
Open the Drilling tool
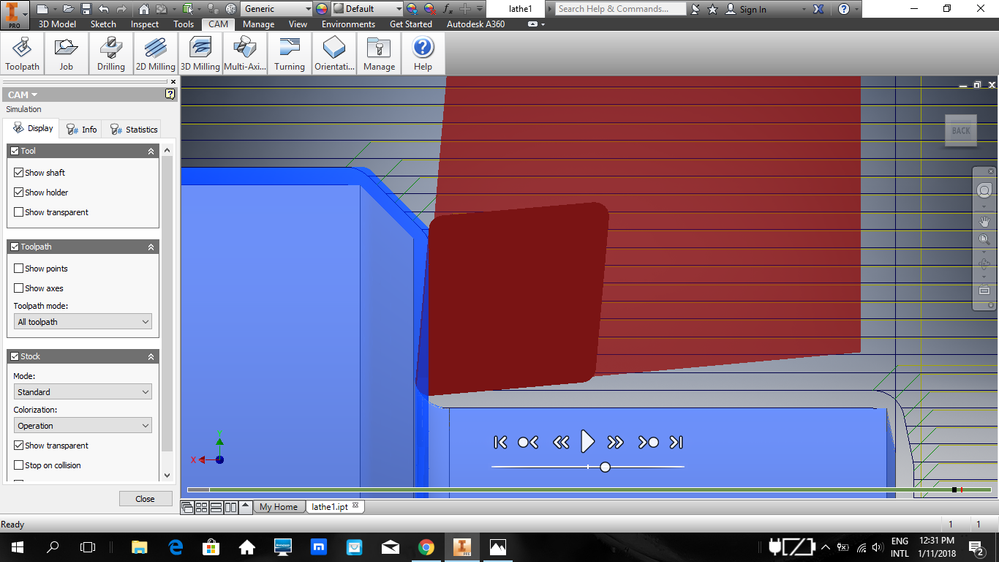coord(111,53)
